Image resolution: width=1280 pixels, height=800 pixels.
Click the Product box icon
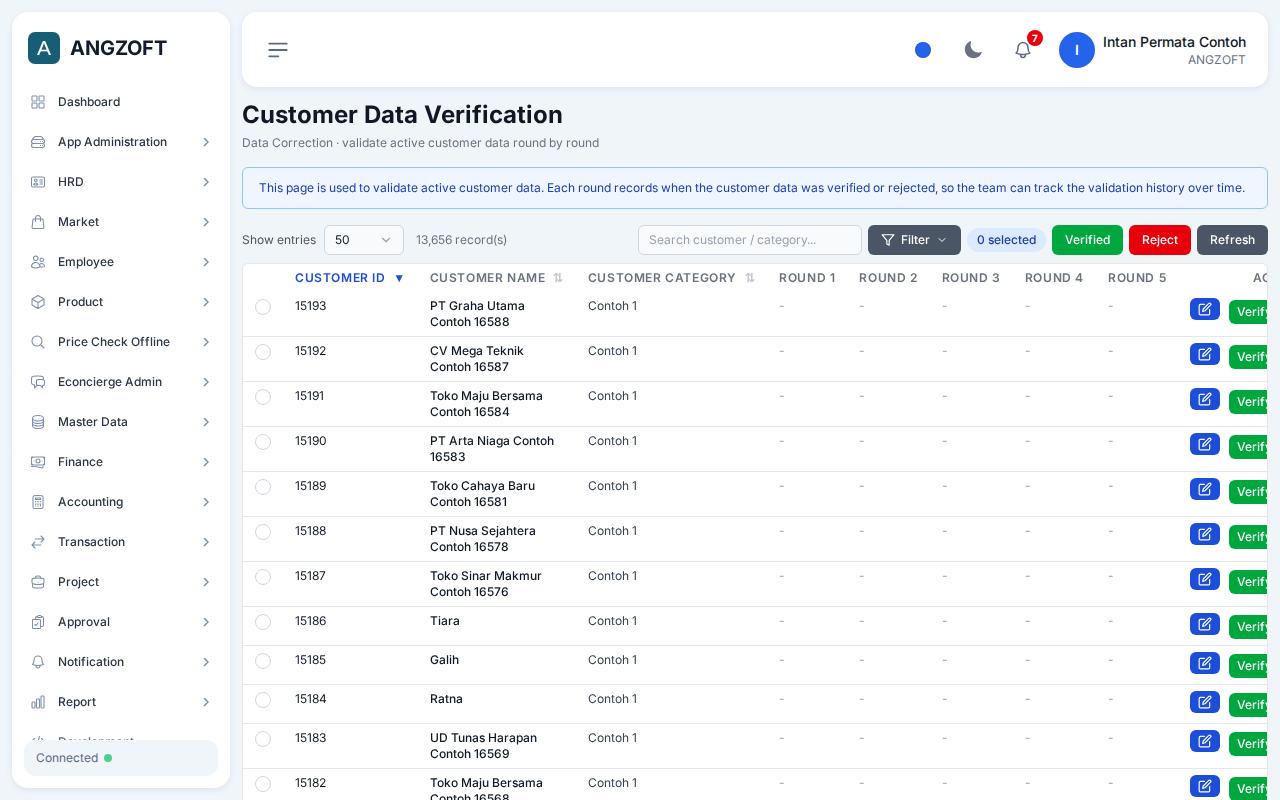click(38, 302)
